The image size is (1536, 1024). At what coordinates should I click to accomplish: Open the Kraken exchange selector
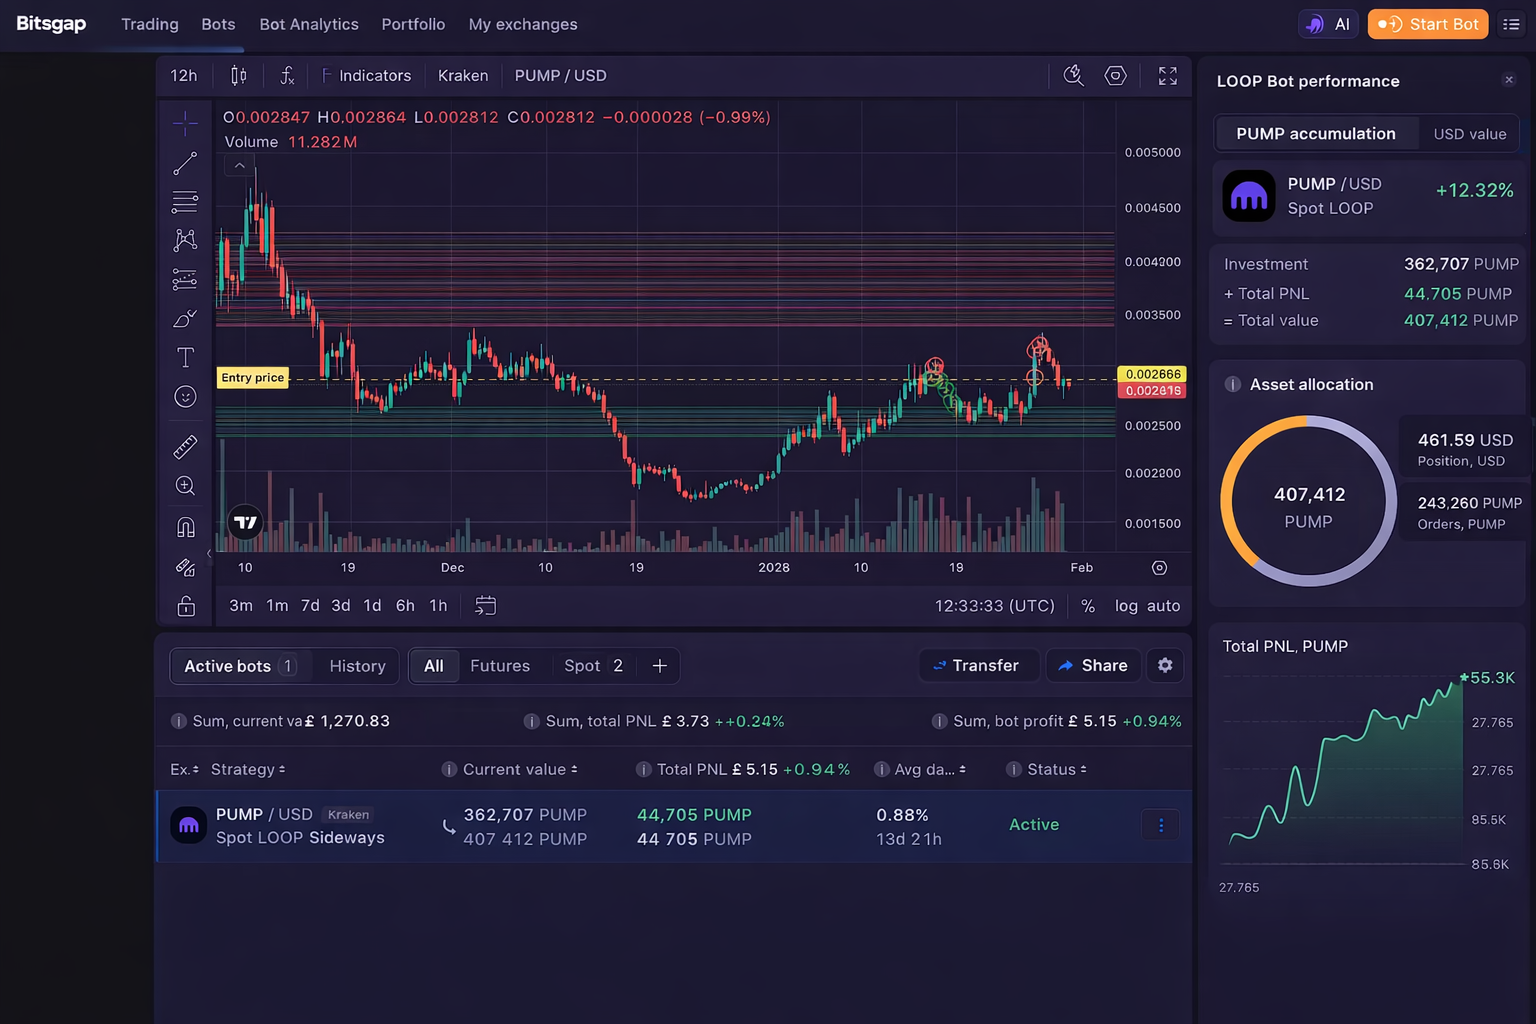pos(462,75)
